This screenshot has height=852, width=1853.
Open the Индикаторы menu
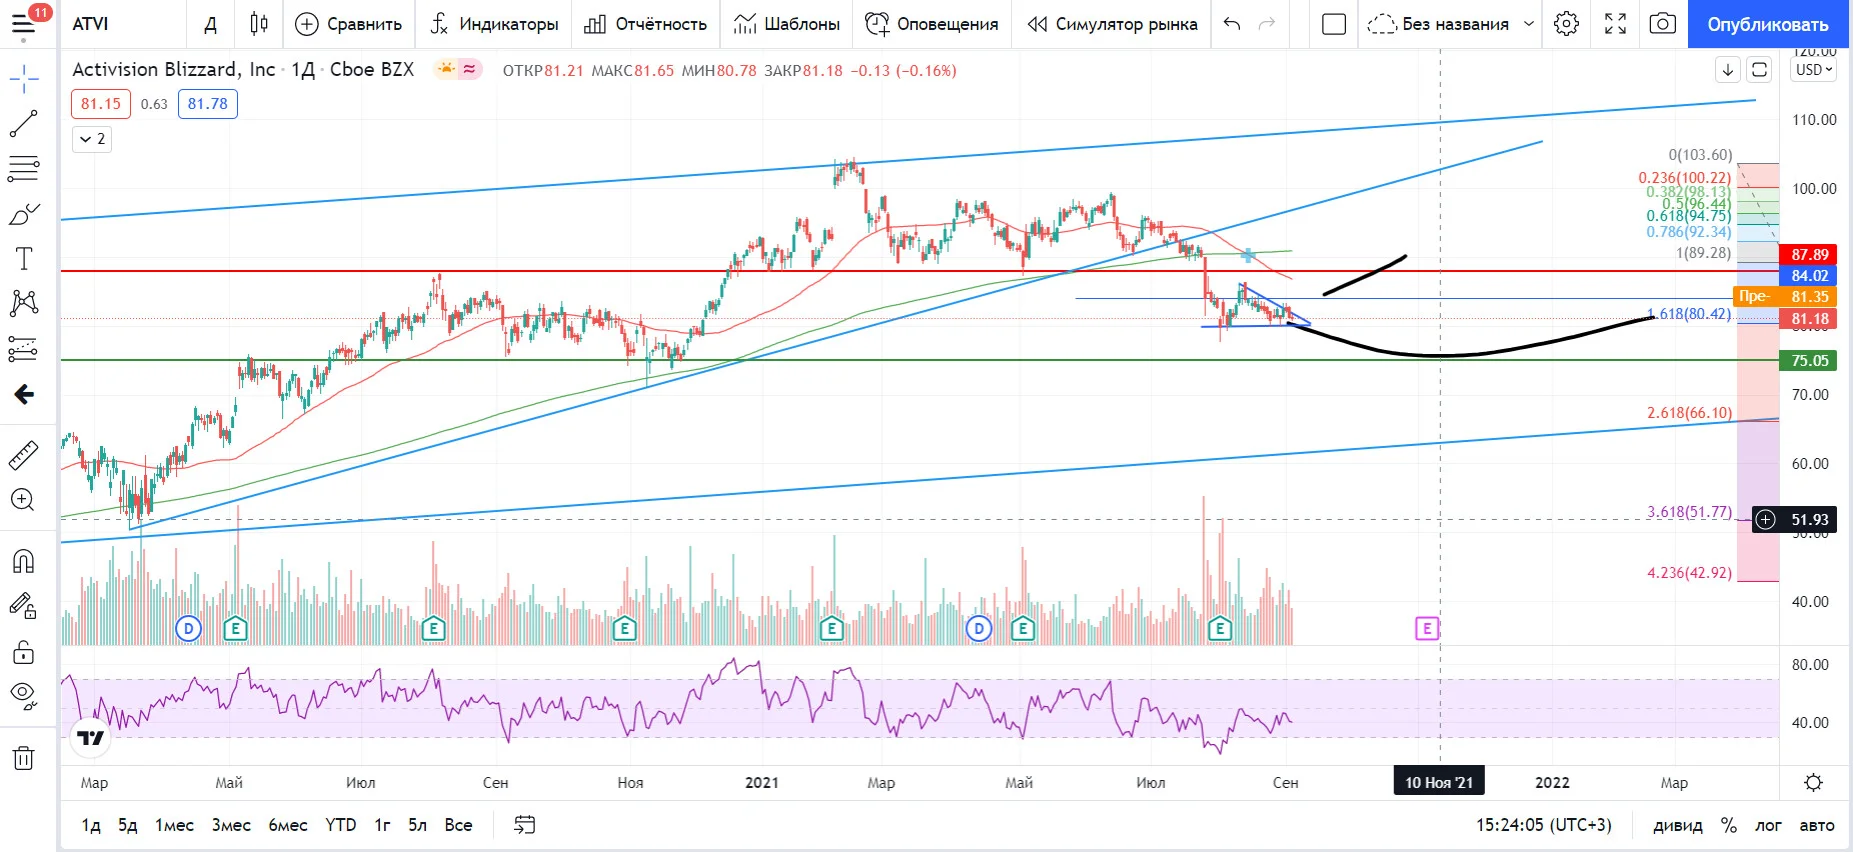pyautogui.click(x=494, y=24)
